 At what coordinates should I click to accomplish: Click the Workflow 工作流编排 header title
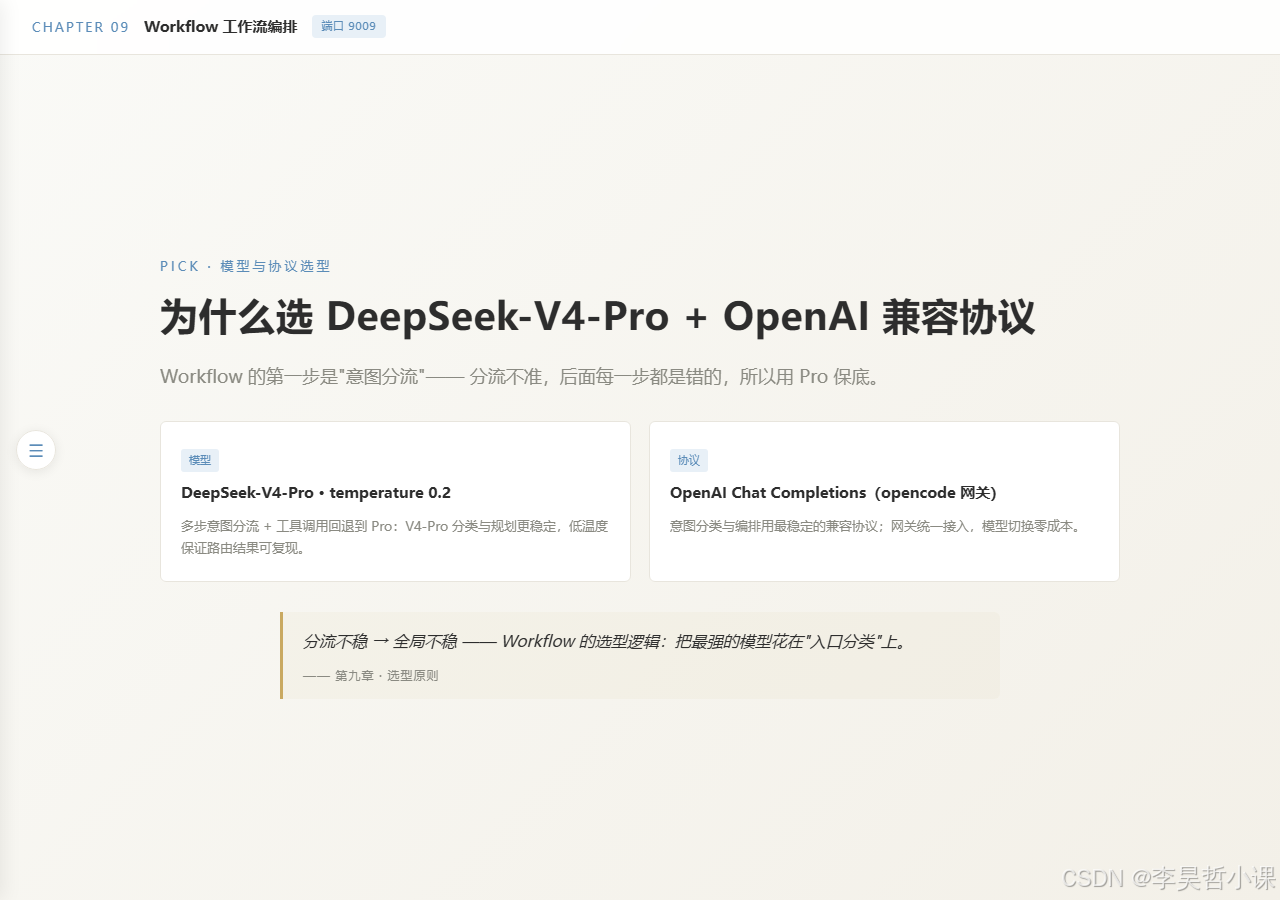[x=221, y=27]
